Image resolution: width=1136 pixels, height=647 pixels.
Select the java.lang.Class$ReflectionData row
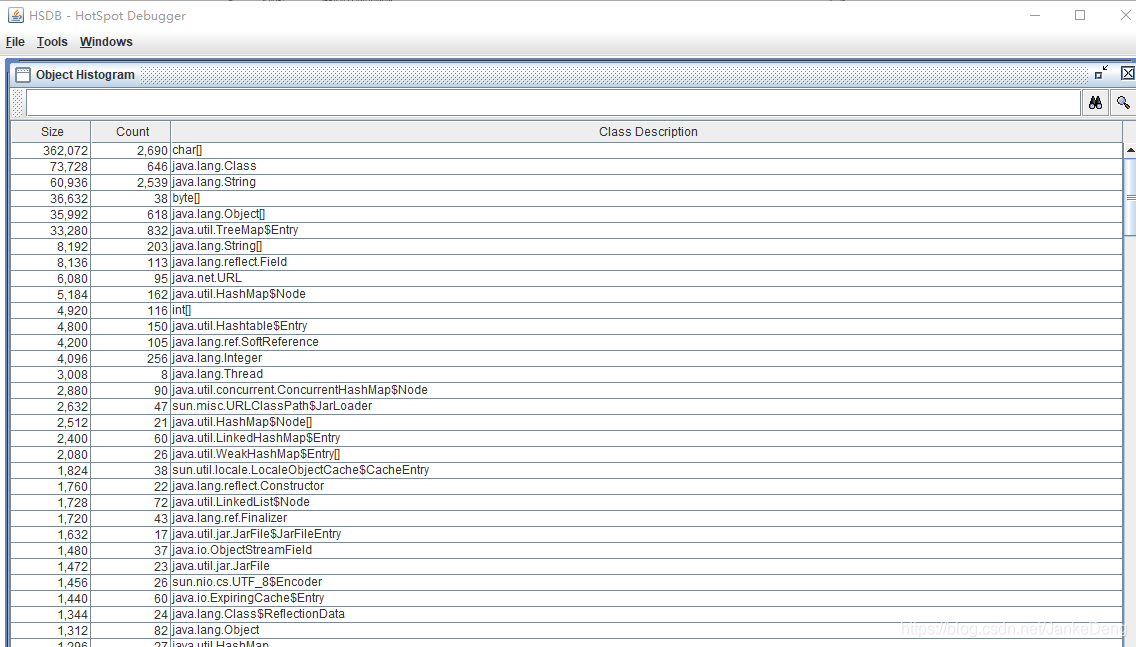click(x=567, y=614)
